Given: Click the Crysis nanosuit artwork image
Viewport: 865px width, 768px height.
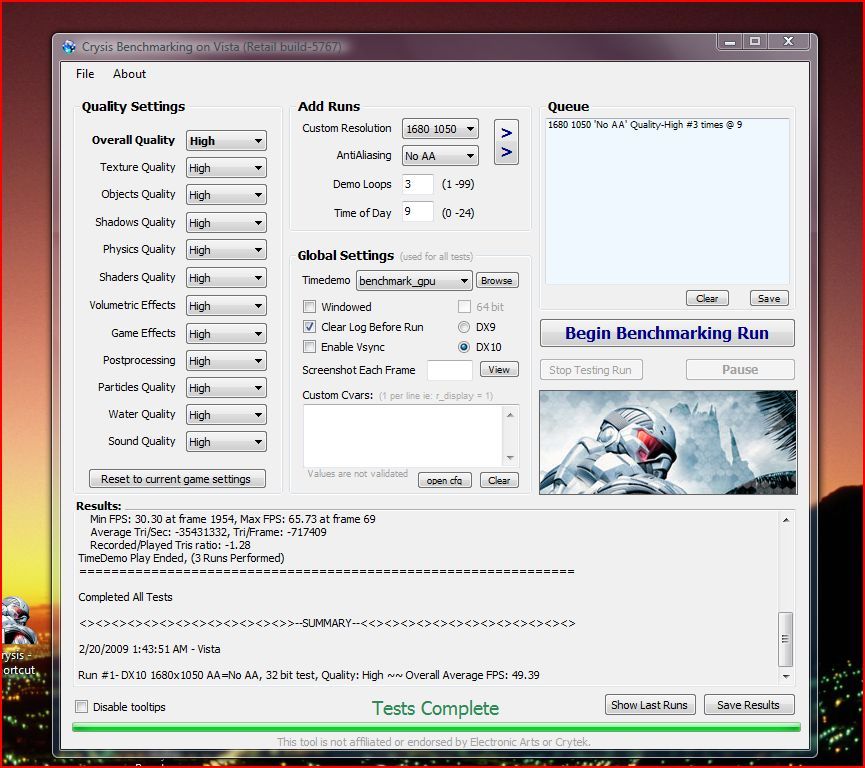Looking at the screenshot, I should click(668, 442).
